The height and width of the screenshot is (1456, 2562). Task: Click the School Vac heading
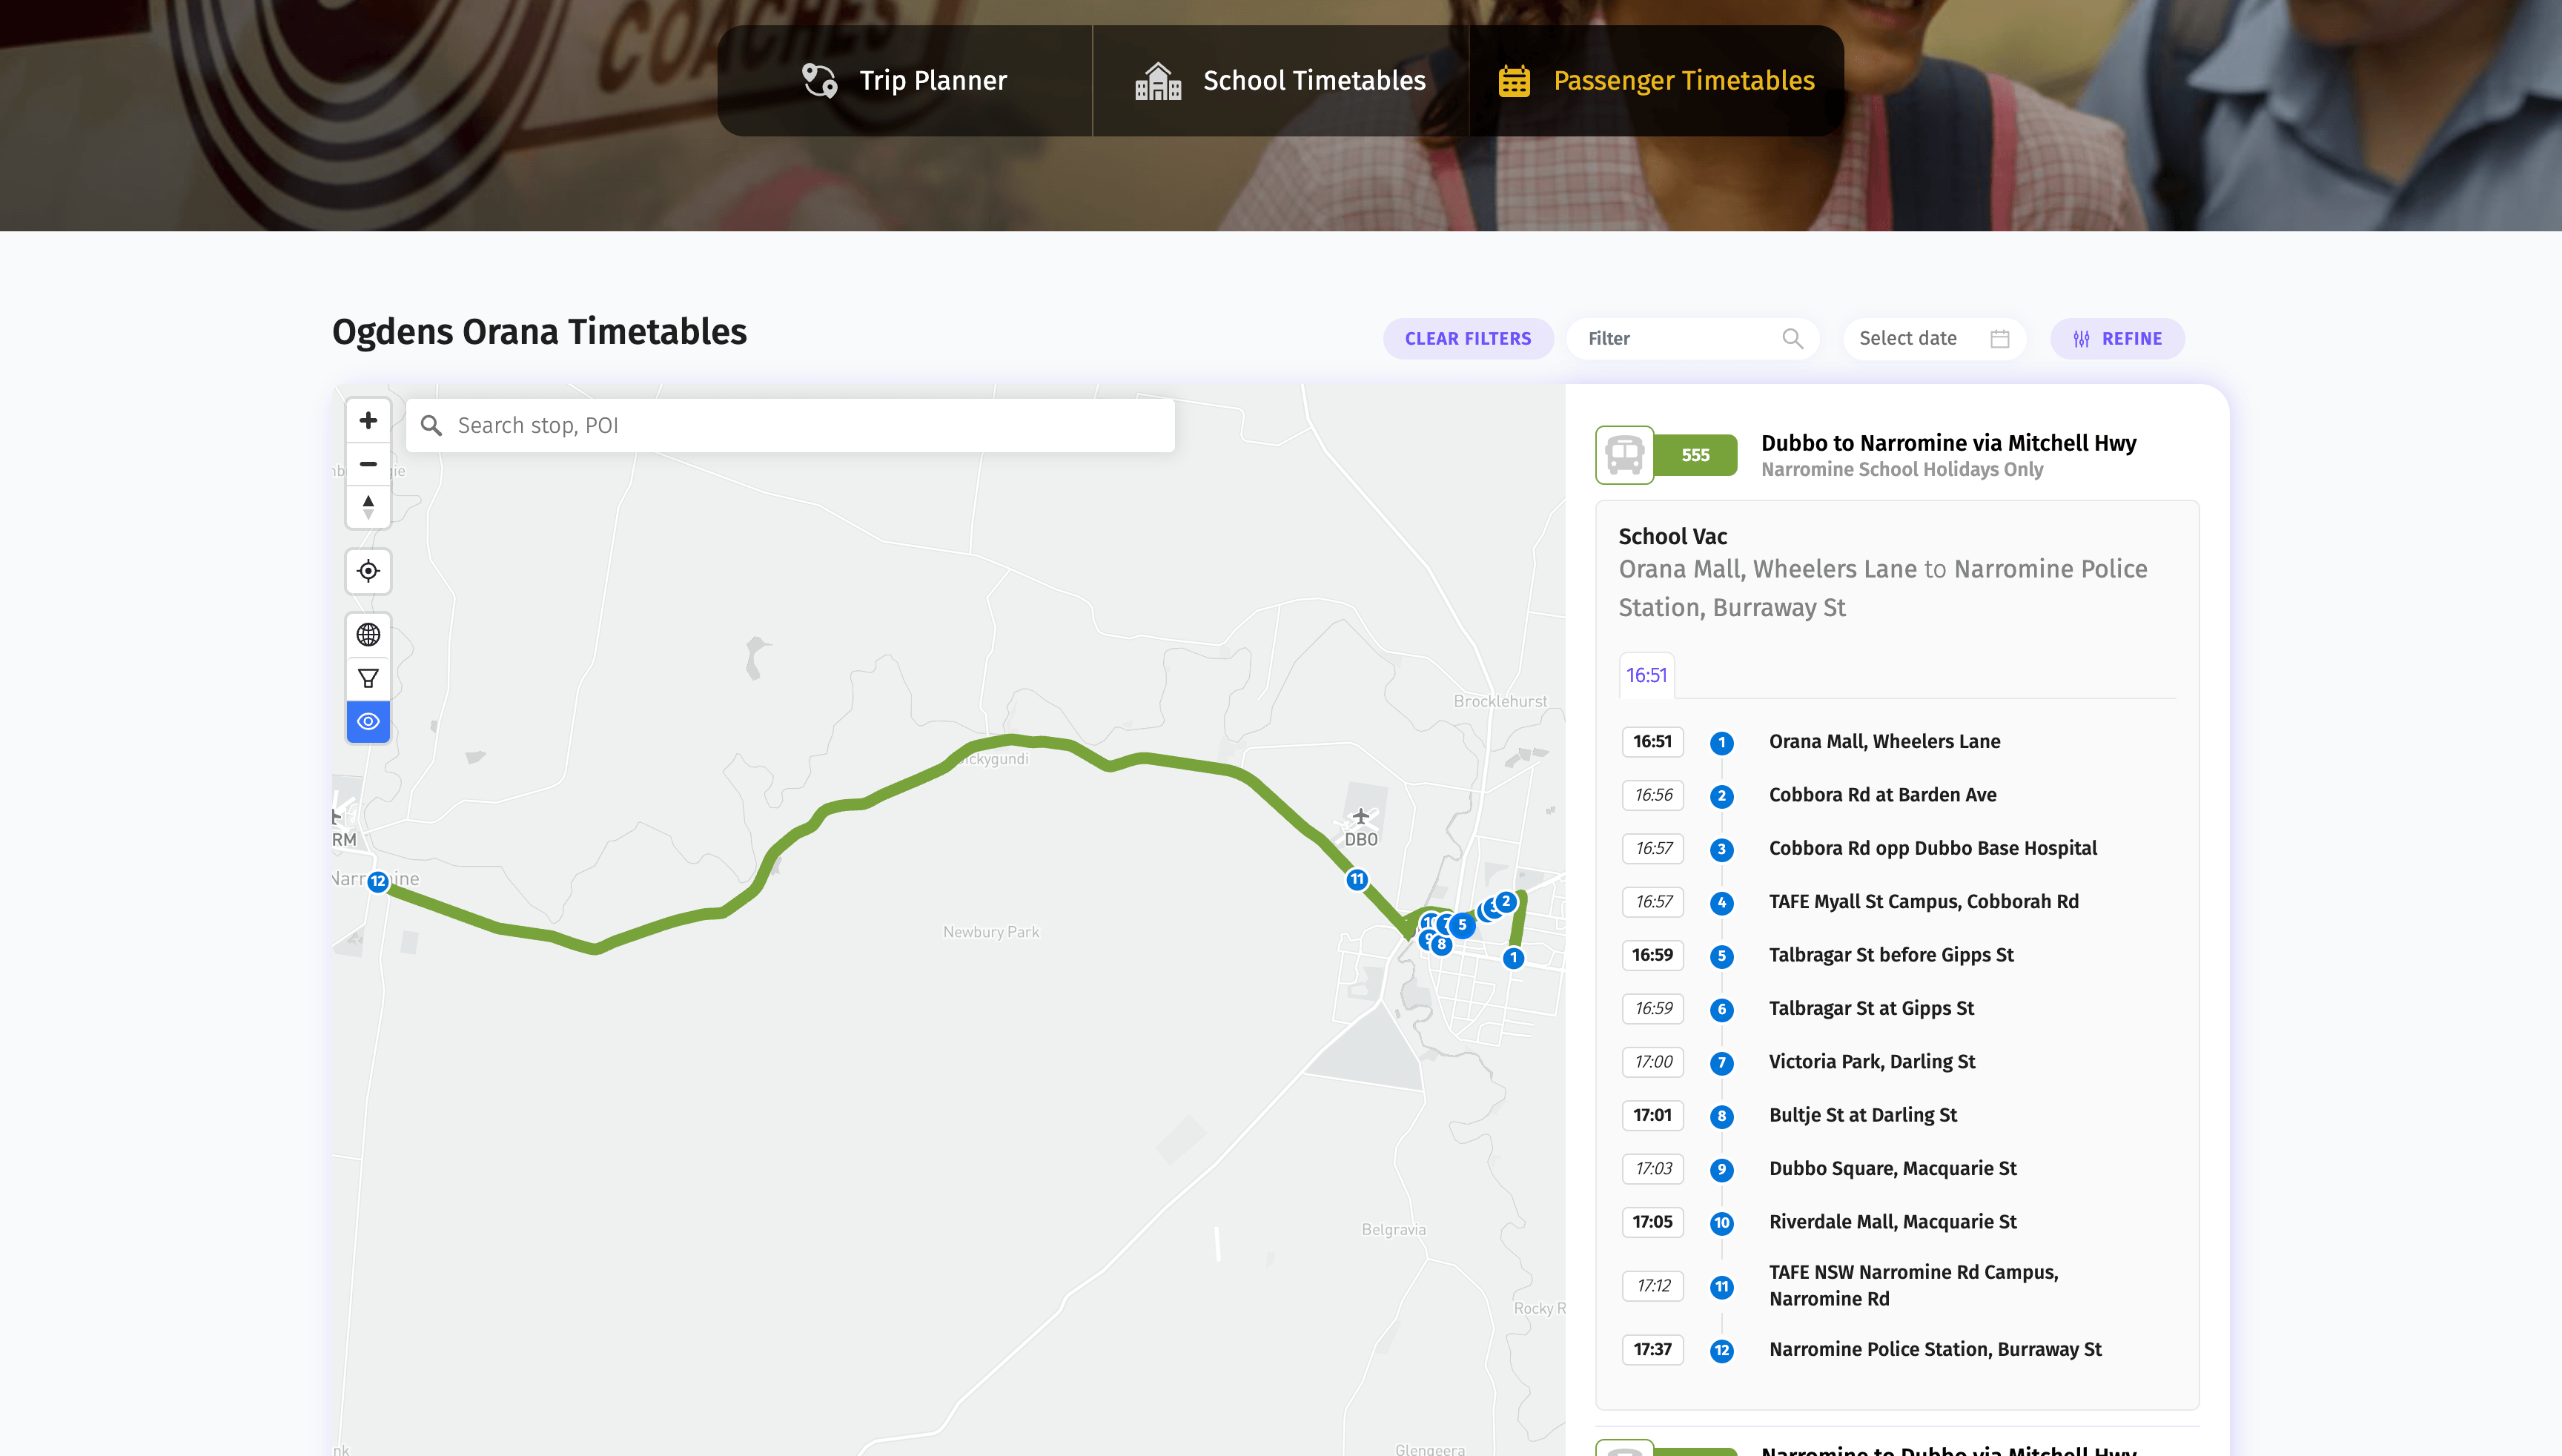(1672, 537)
